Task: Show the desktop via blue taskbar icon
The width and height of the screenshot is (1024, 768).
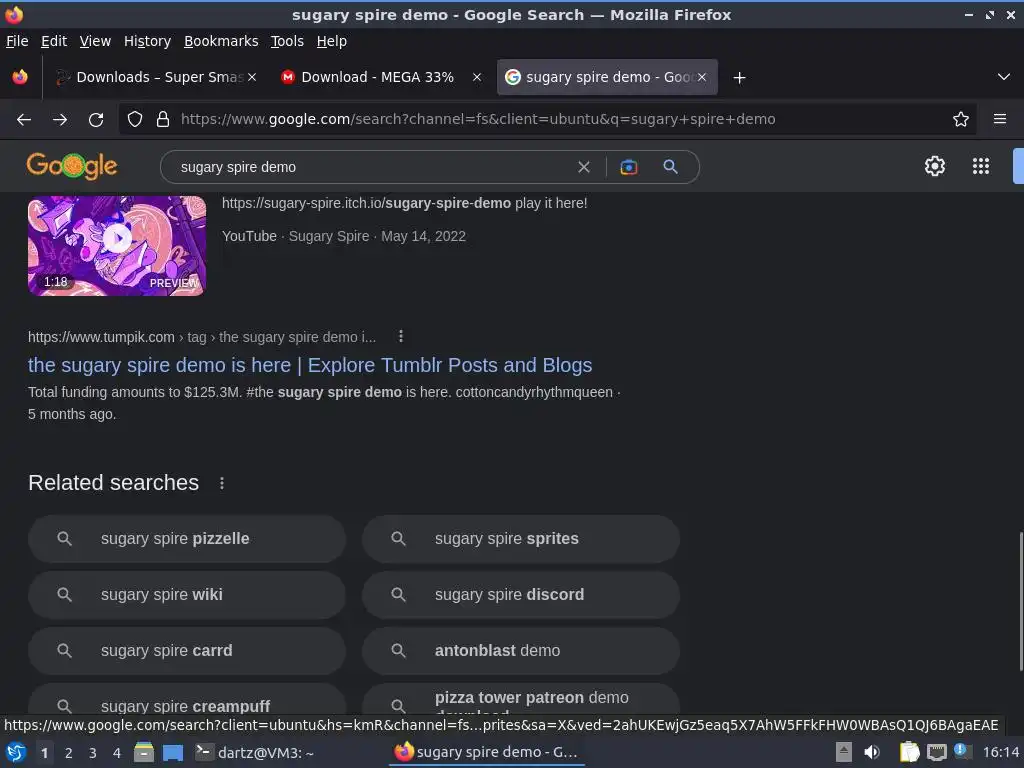Action: point(173,753)
